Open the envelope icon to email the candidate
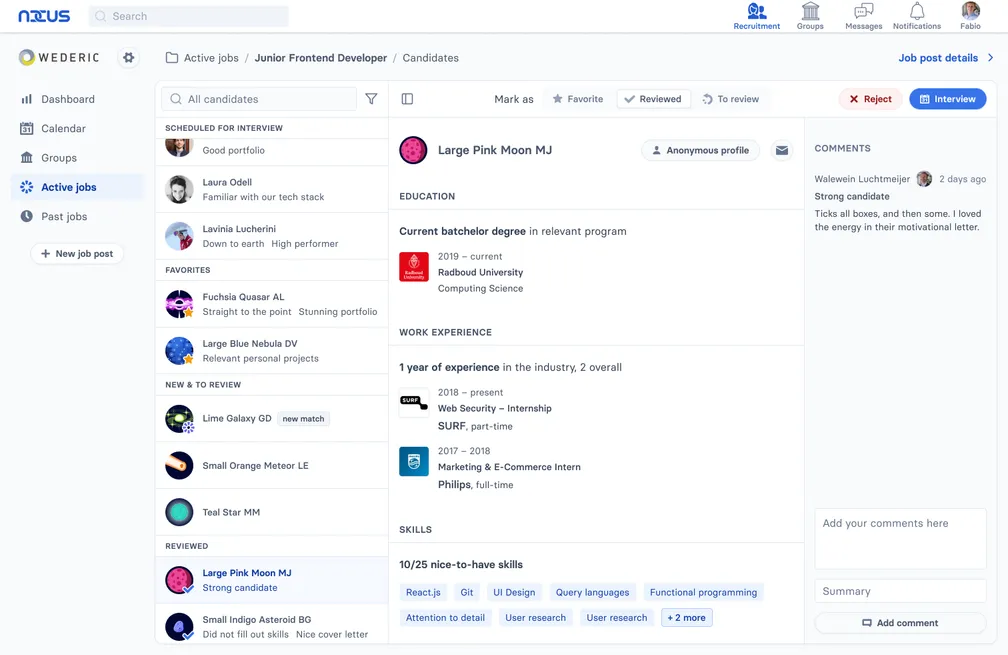1008x655 pixels. click(x=782, y=149)
